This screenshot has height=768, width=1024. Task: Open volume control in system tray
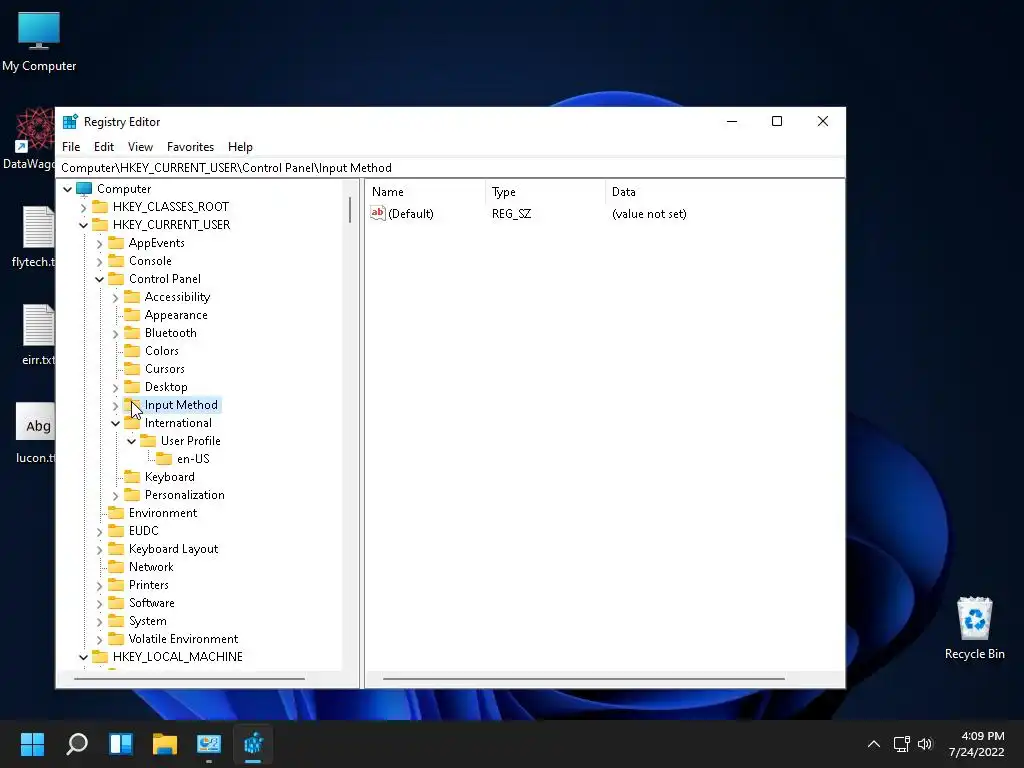[925, 744]
